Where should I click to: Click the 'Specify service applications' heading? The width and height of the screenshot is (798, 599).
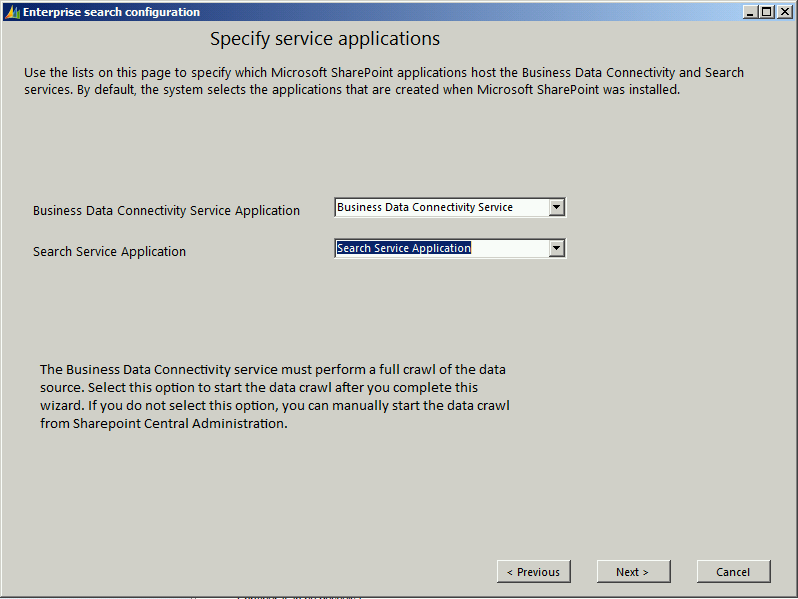coord(325,39)
